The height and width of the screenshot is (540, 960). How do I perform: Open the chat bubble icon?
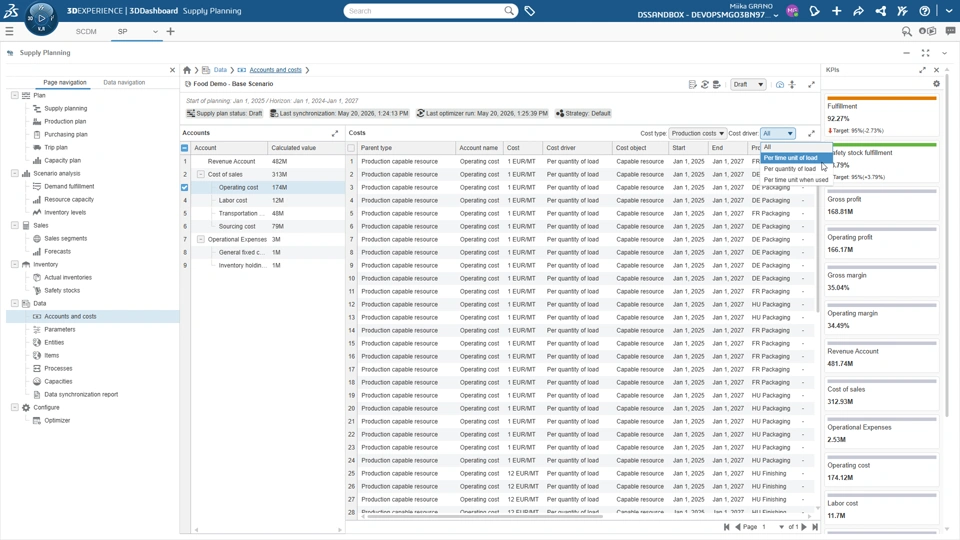pyautogui.click(x=950, y=31)
